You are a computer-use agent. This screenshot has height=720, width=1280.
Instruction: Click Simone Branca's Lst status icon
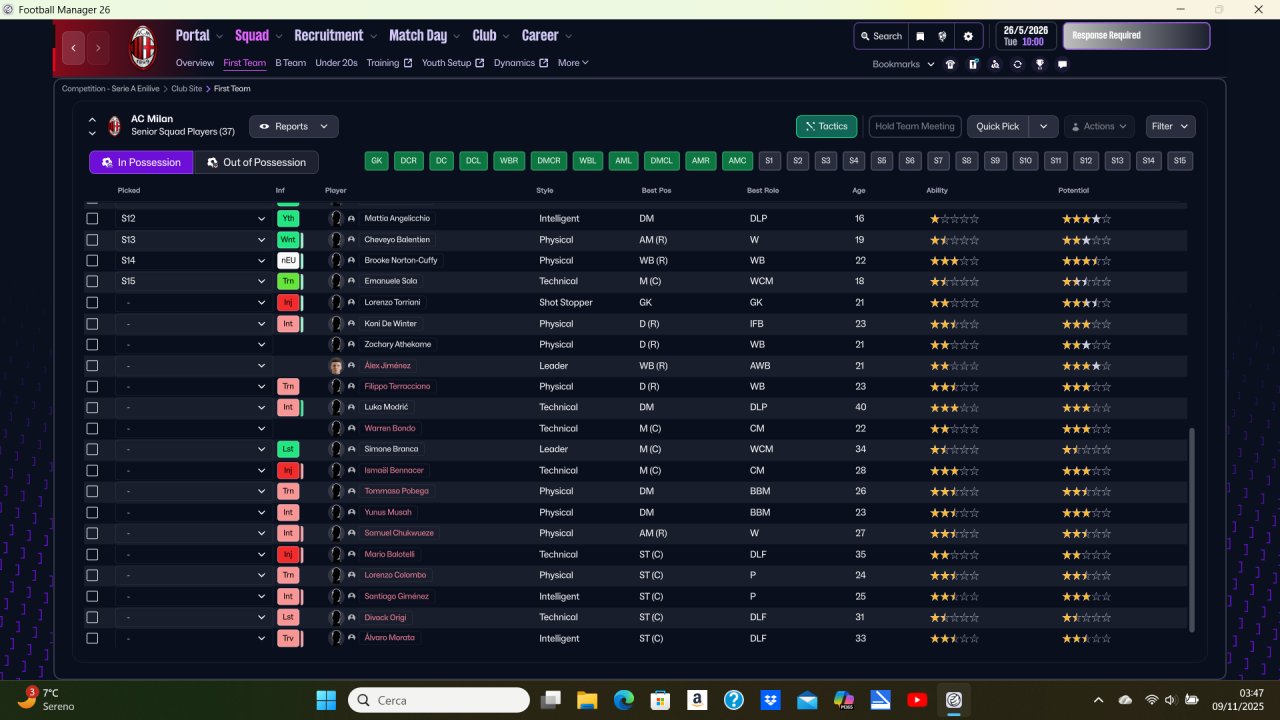click(288, 449)
